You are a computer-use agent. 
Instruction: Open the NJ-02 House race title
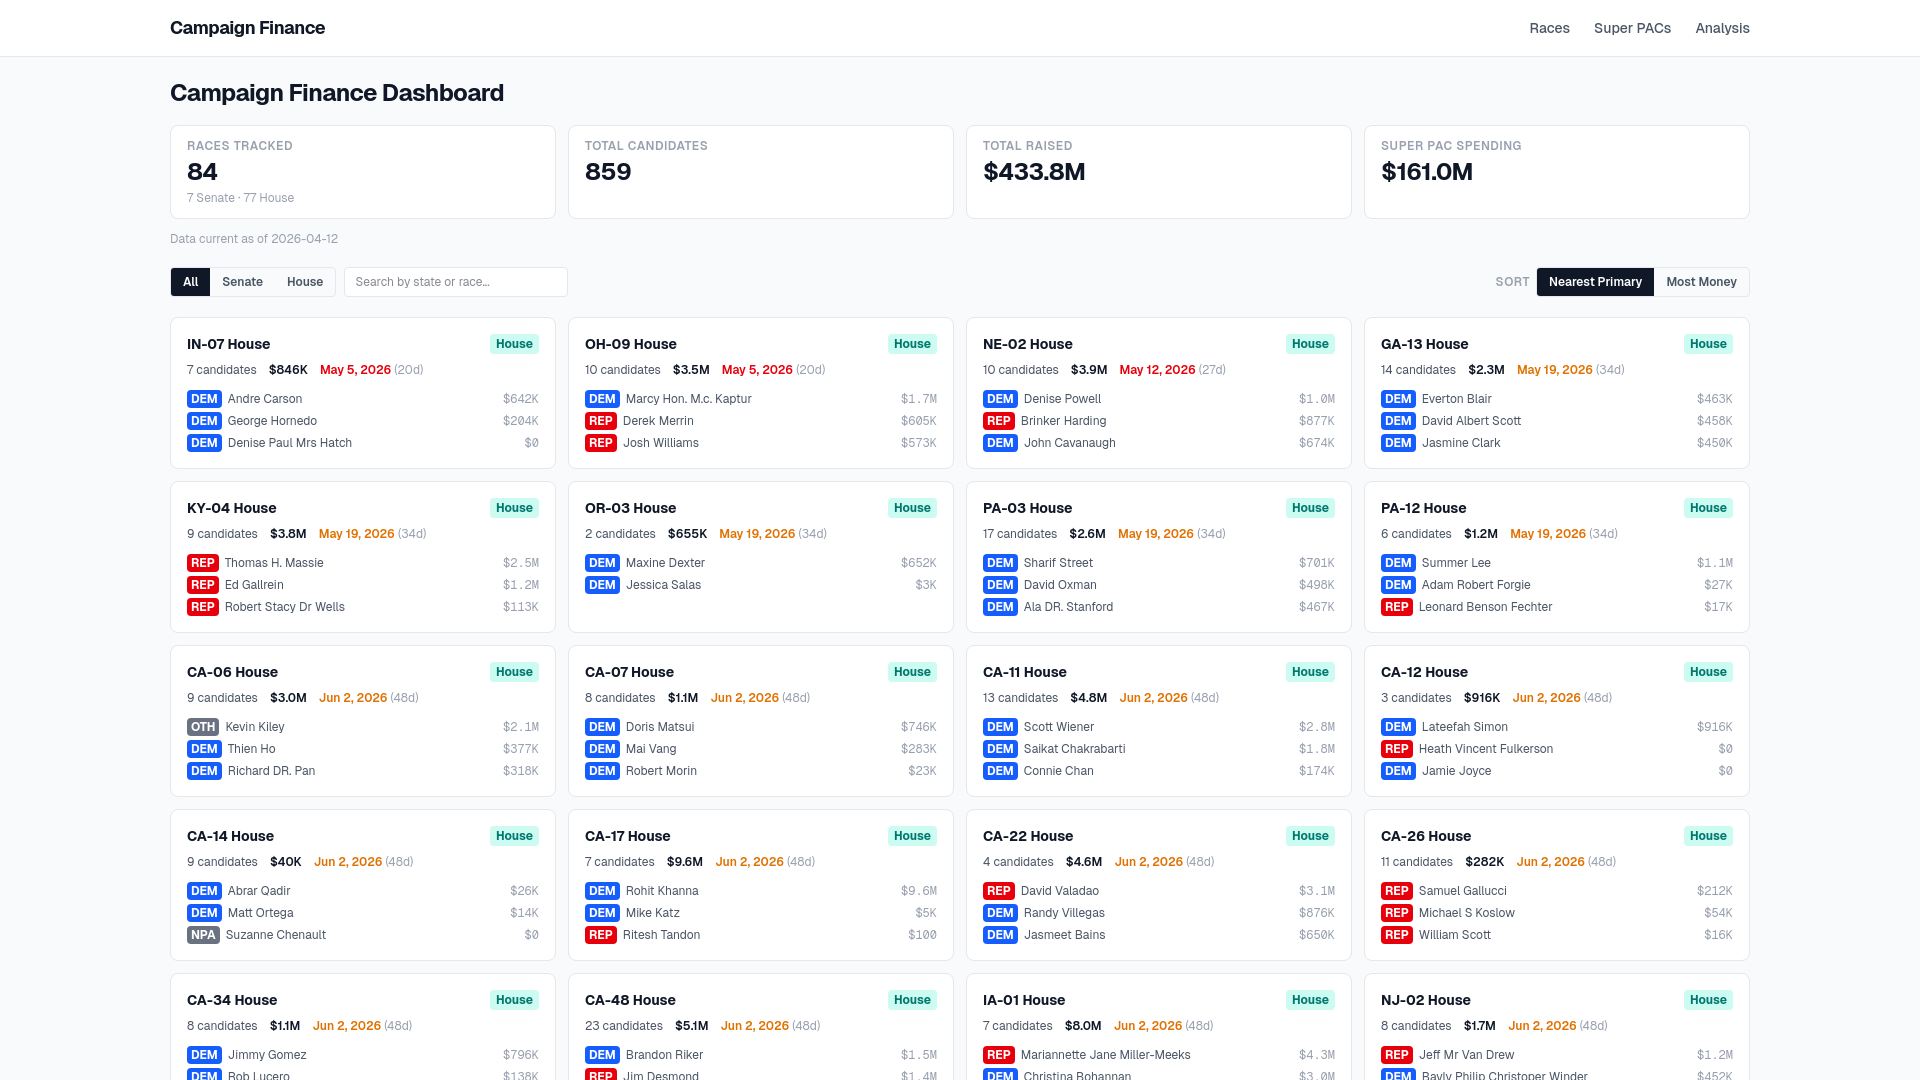(1425, 1000)
